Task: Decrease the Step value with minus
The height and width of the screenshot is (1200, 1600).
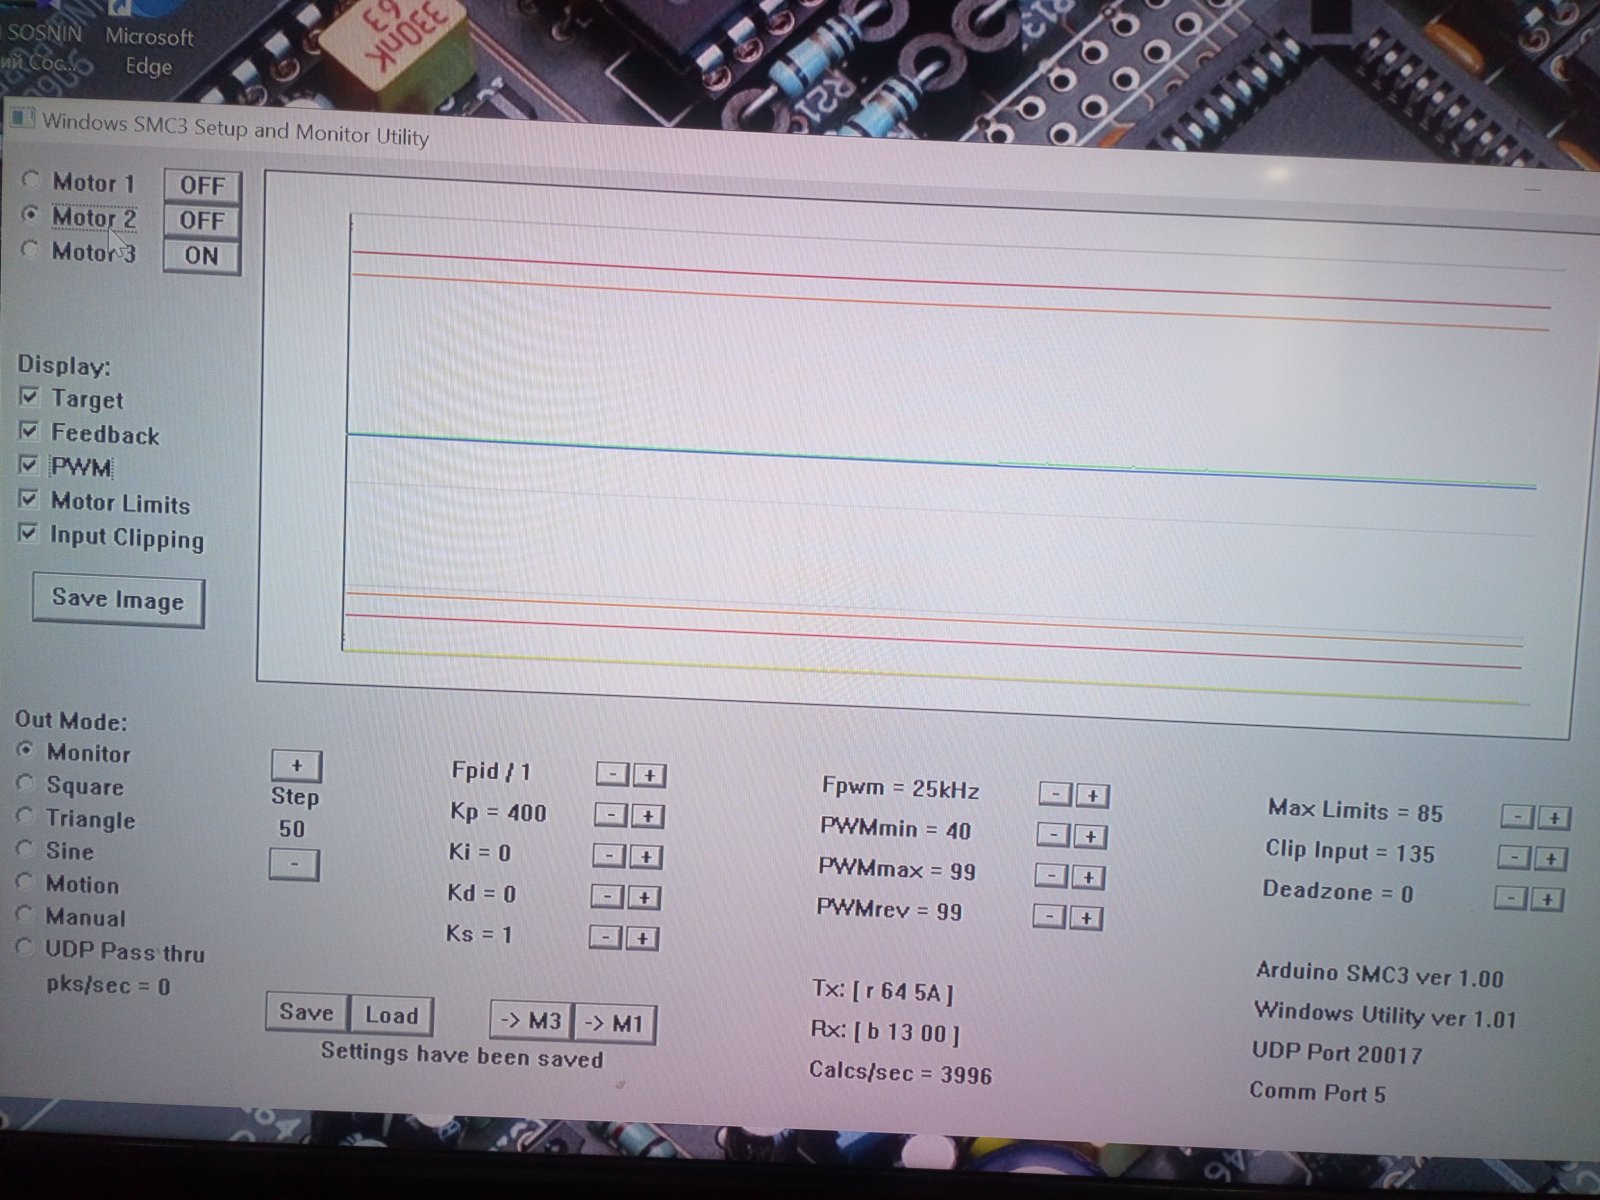Action: [294, 864]
